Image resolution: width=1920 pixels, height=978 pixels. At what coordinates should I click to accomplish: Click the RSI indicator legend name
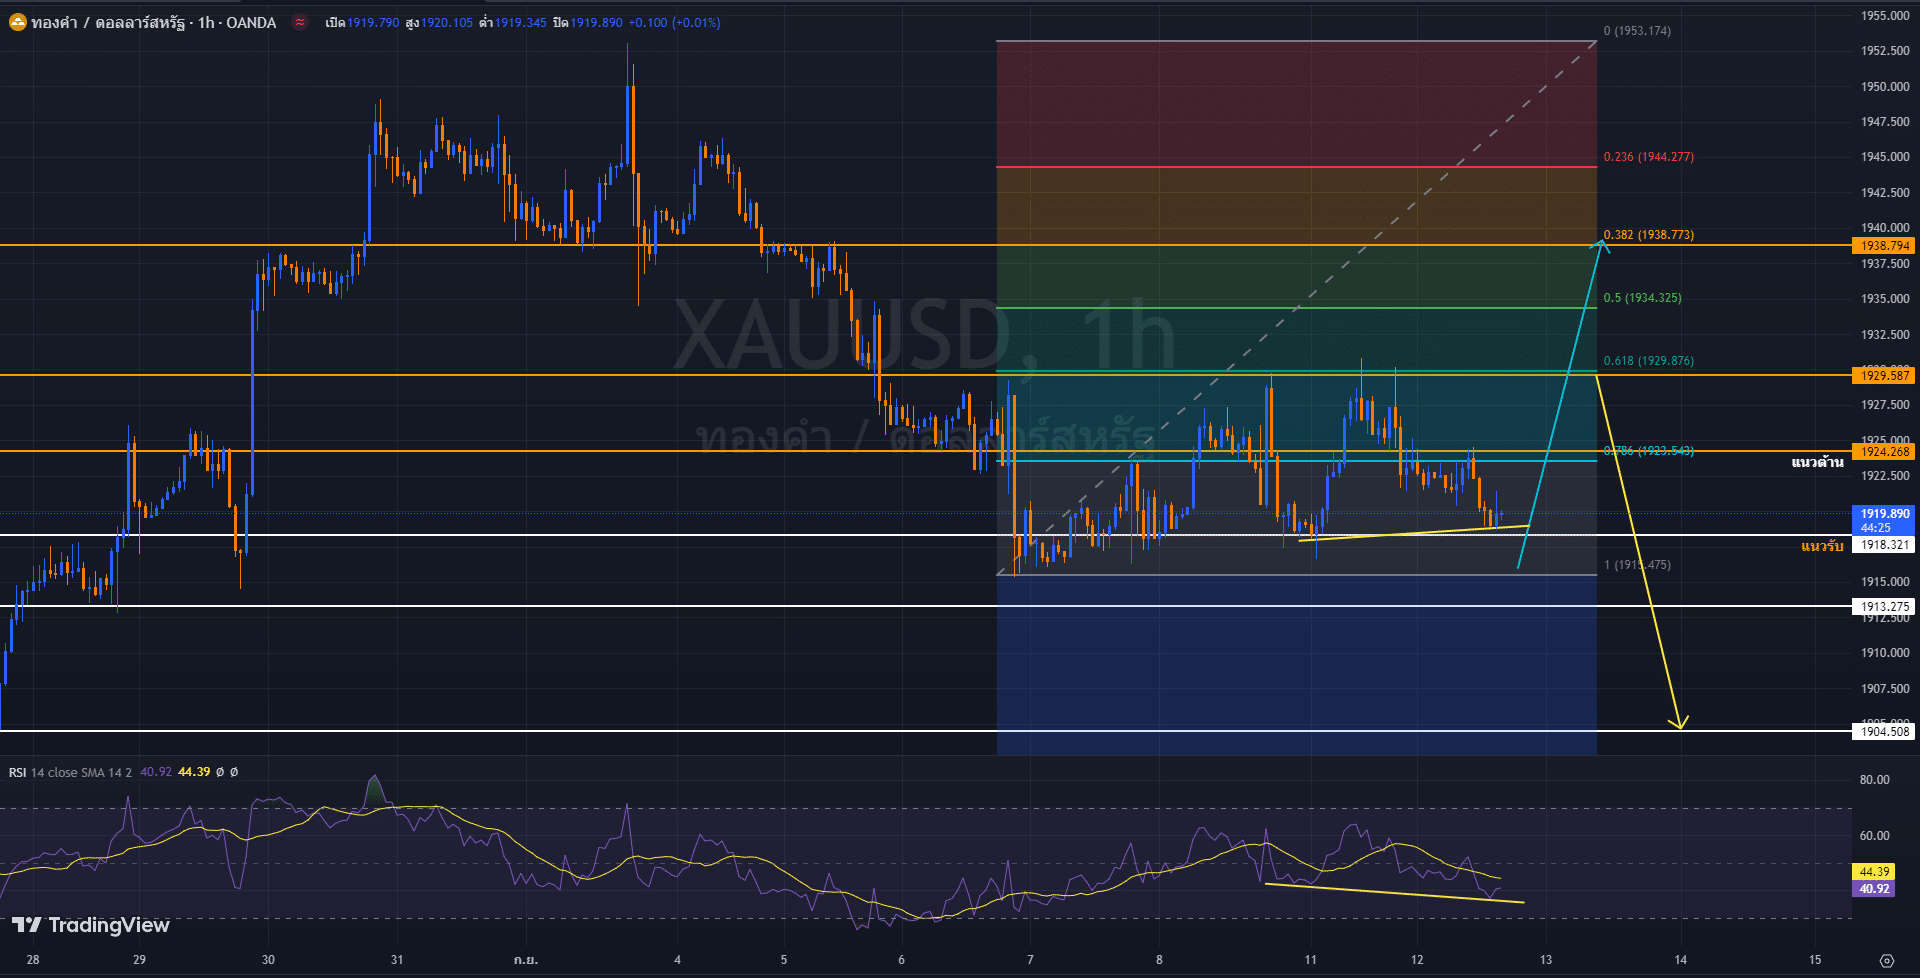point(18,772)
